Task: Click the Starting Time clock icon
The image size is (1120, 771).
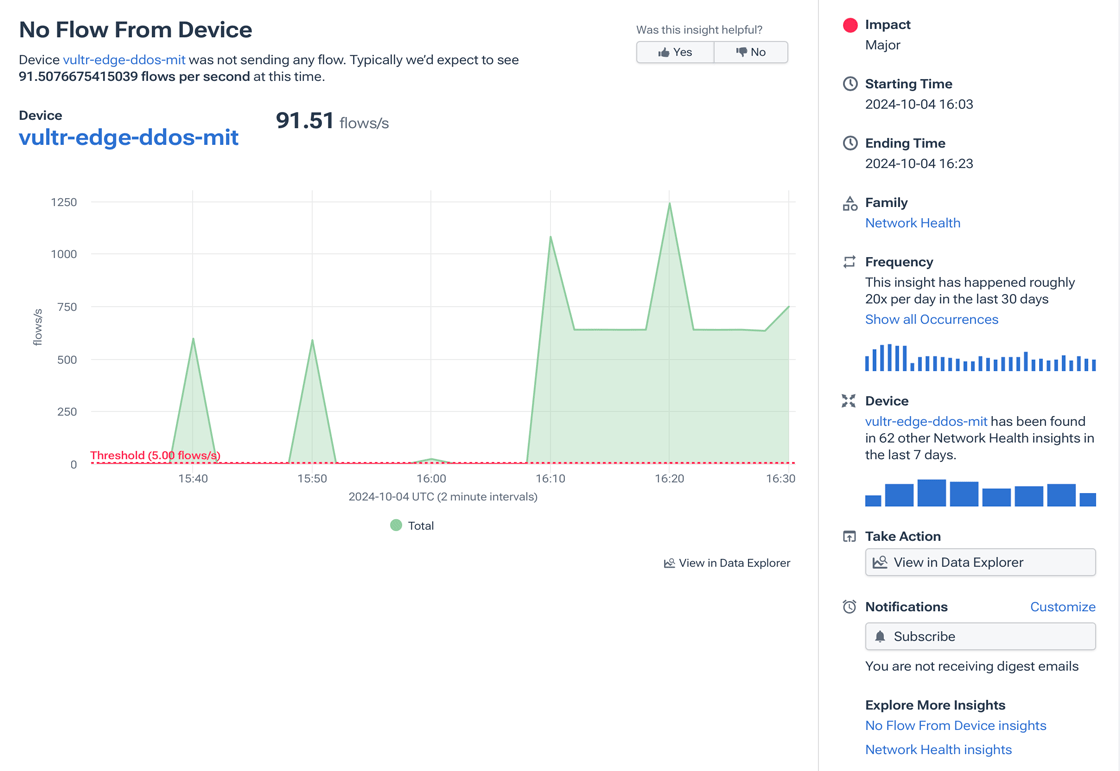Action: 850,84
